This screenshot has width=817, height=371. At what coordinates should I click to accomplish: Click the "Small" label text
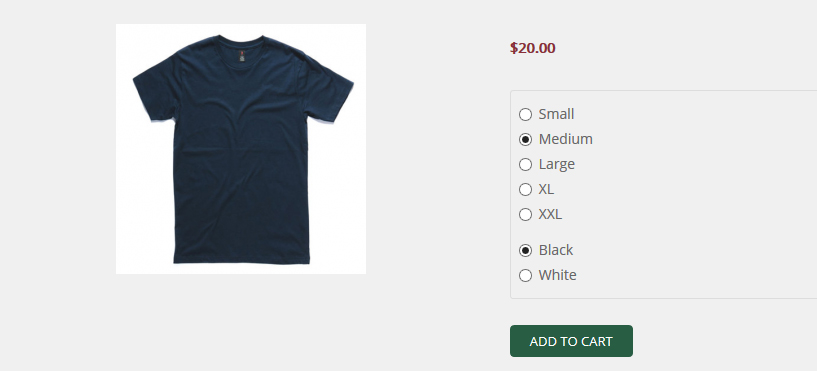tap(556, 114)
